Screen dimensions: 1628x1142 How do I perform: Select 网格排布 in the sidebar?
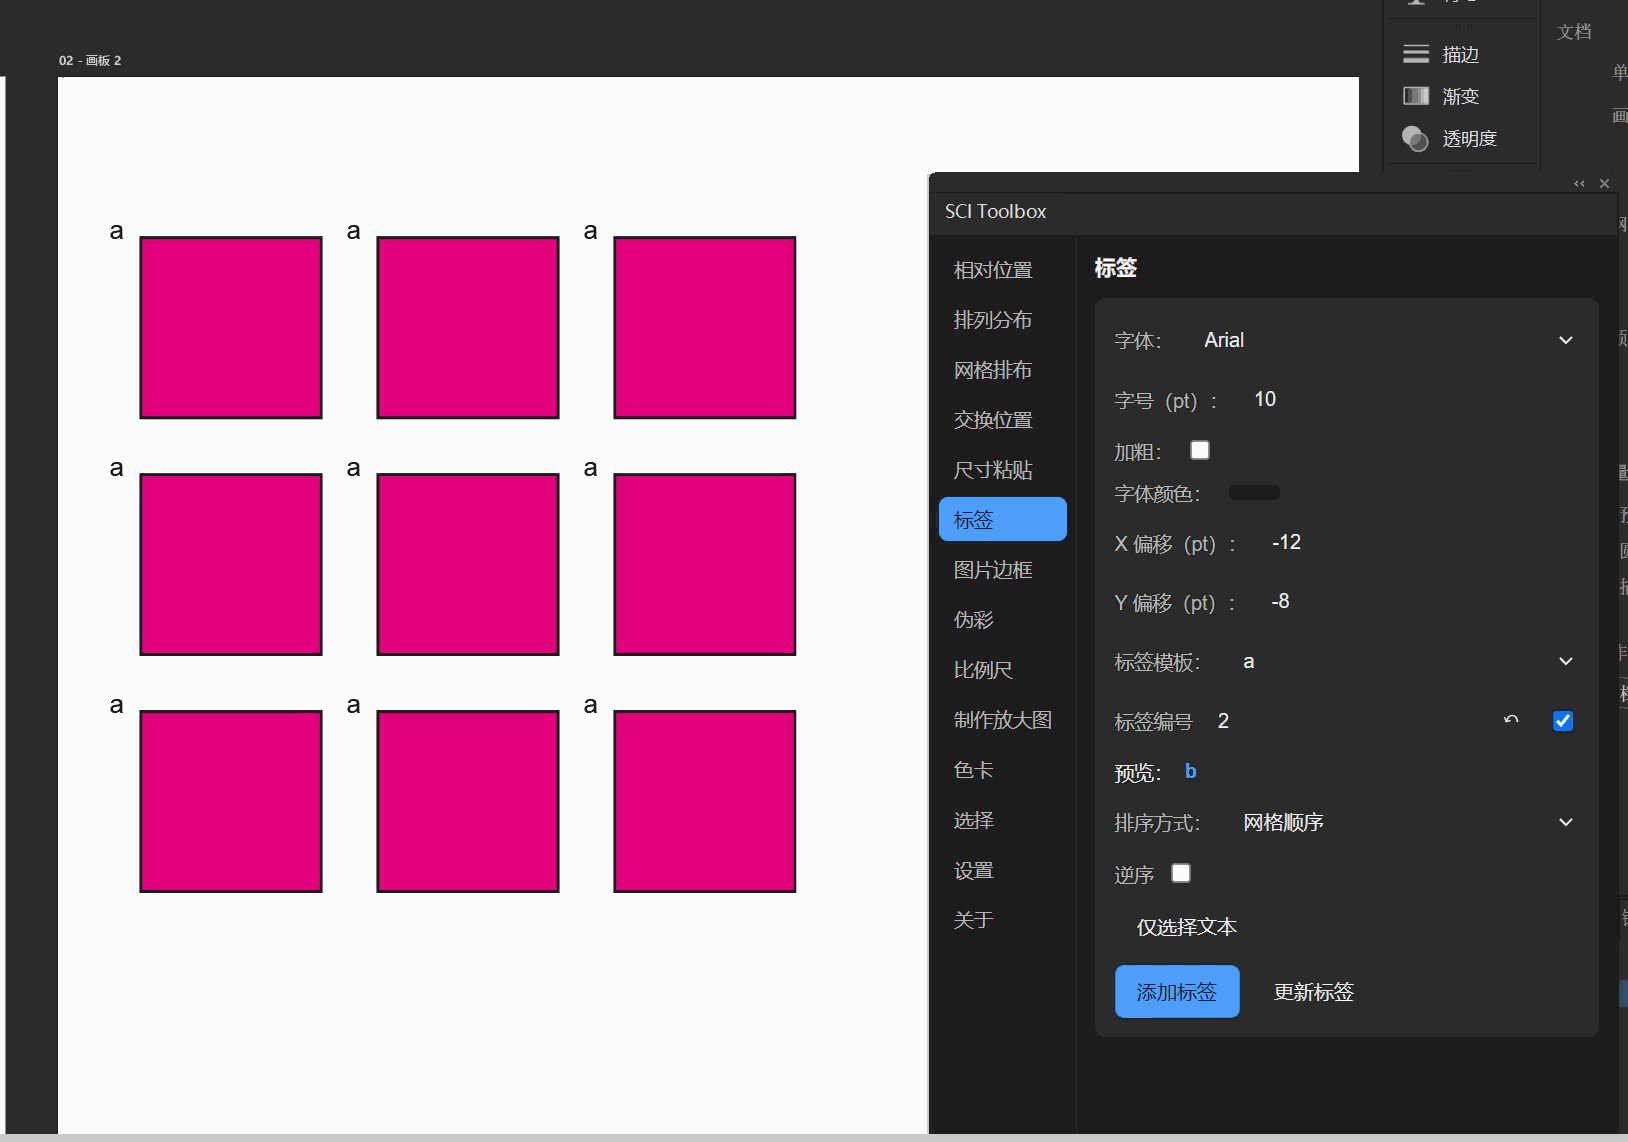(1003, 370)
